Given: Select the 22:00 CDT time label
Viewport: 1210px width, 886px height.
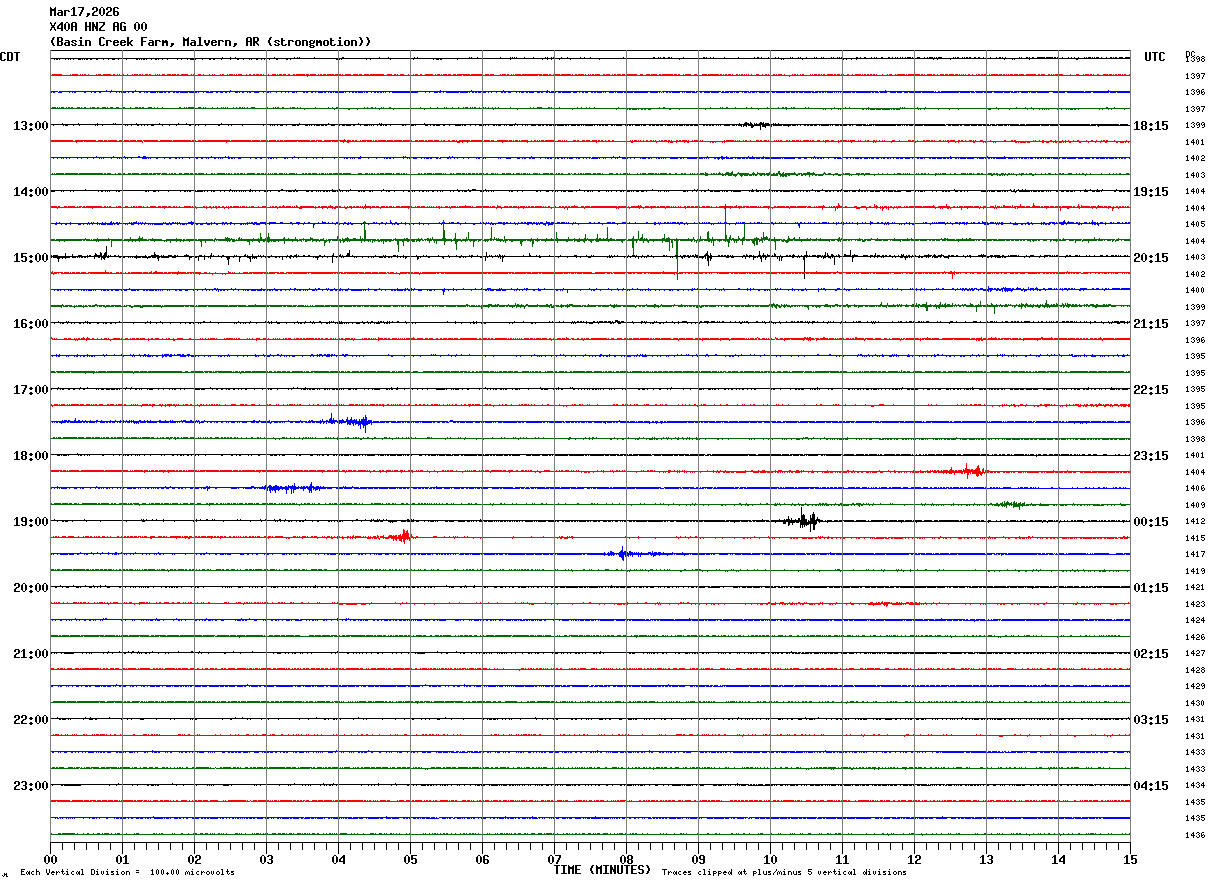Looking at the screenshot, I should click(x=30, y=719).
